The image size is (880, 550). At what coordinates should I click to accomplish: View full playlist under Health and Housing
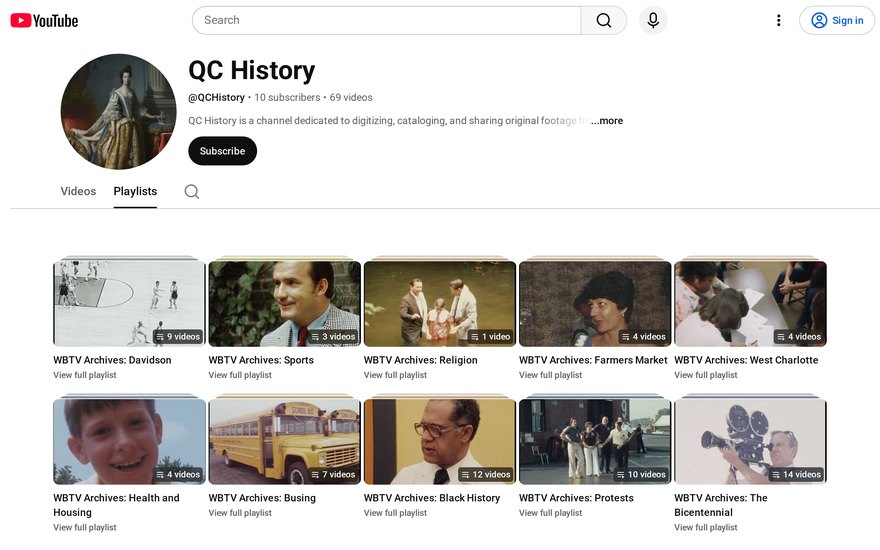[x=85, y=528]
